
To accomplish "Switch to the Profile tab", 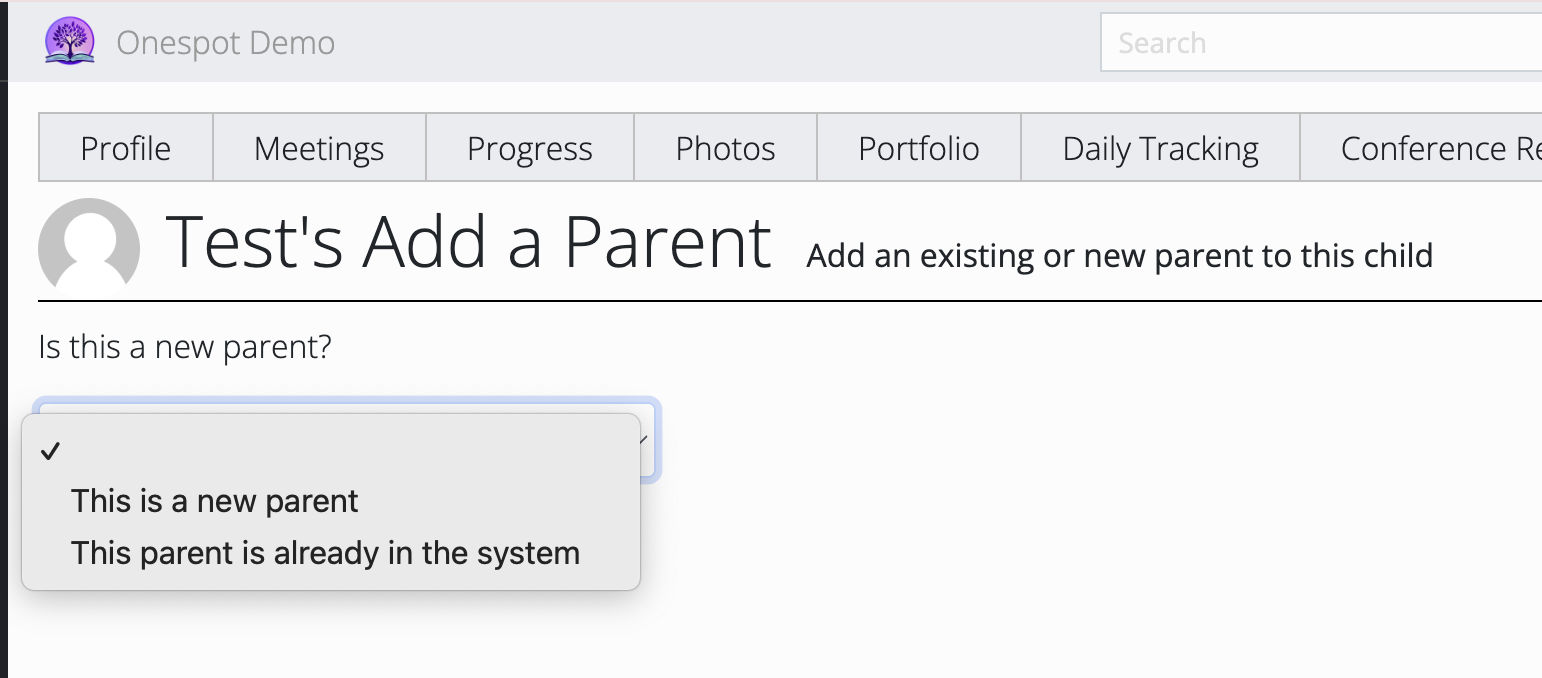I will (x=125, y=148).
